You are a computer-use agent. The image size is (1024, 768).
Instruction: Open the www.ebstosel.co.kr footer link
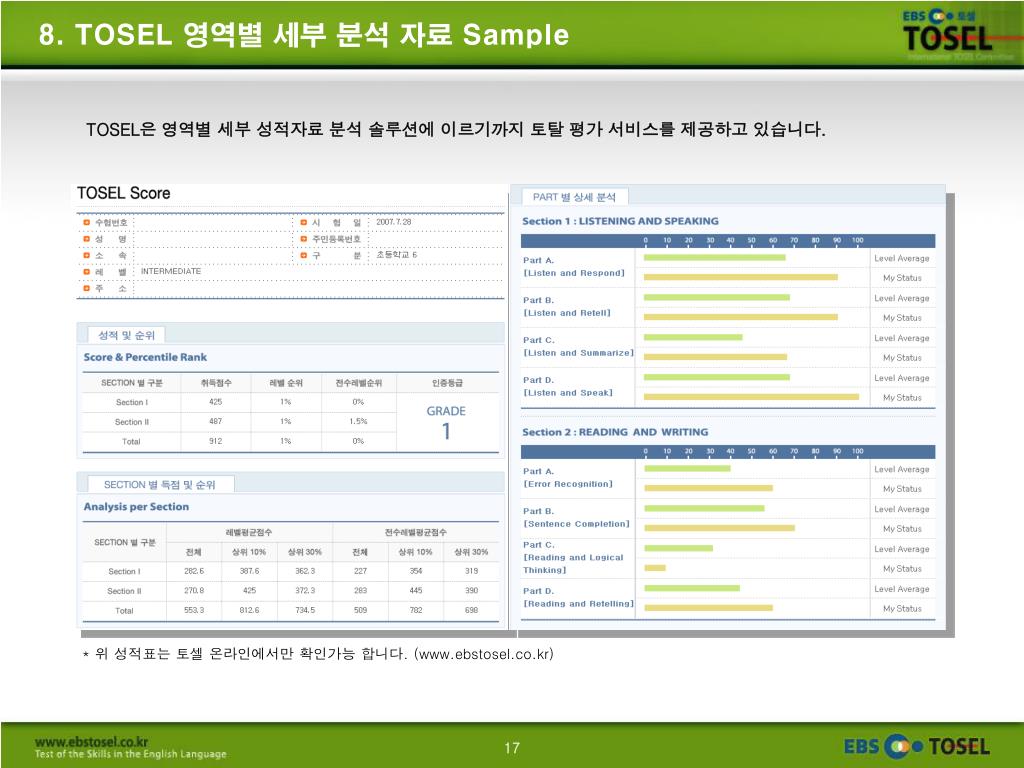[x=91, y=742]
